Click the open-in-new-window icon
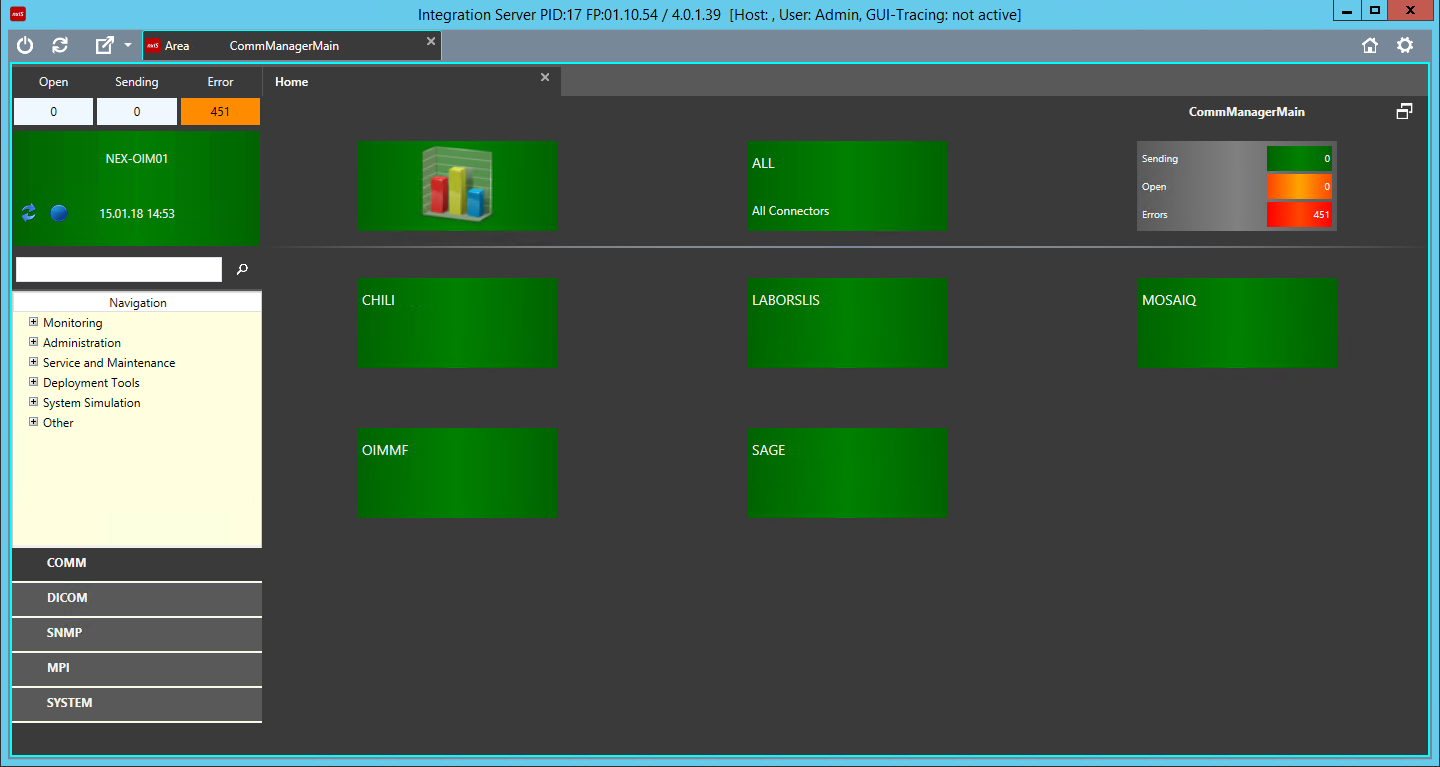This screenshot has width=1440, height=767. 104,45
